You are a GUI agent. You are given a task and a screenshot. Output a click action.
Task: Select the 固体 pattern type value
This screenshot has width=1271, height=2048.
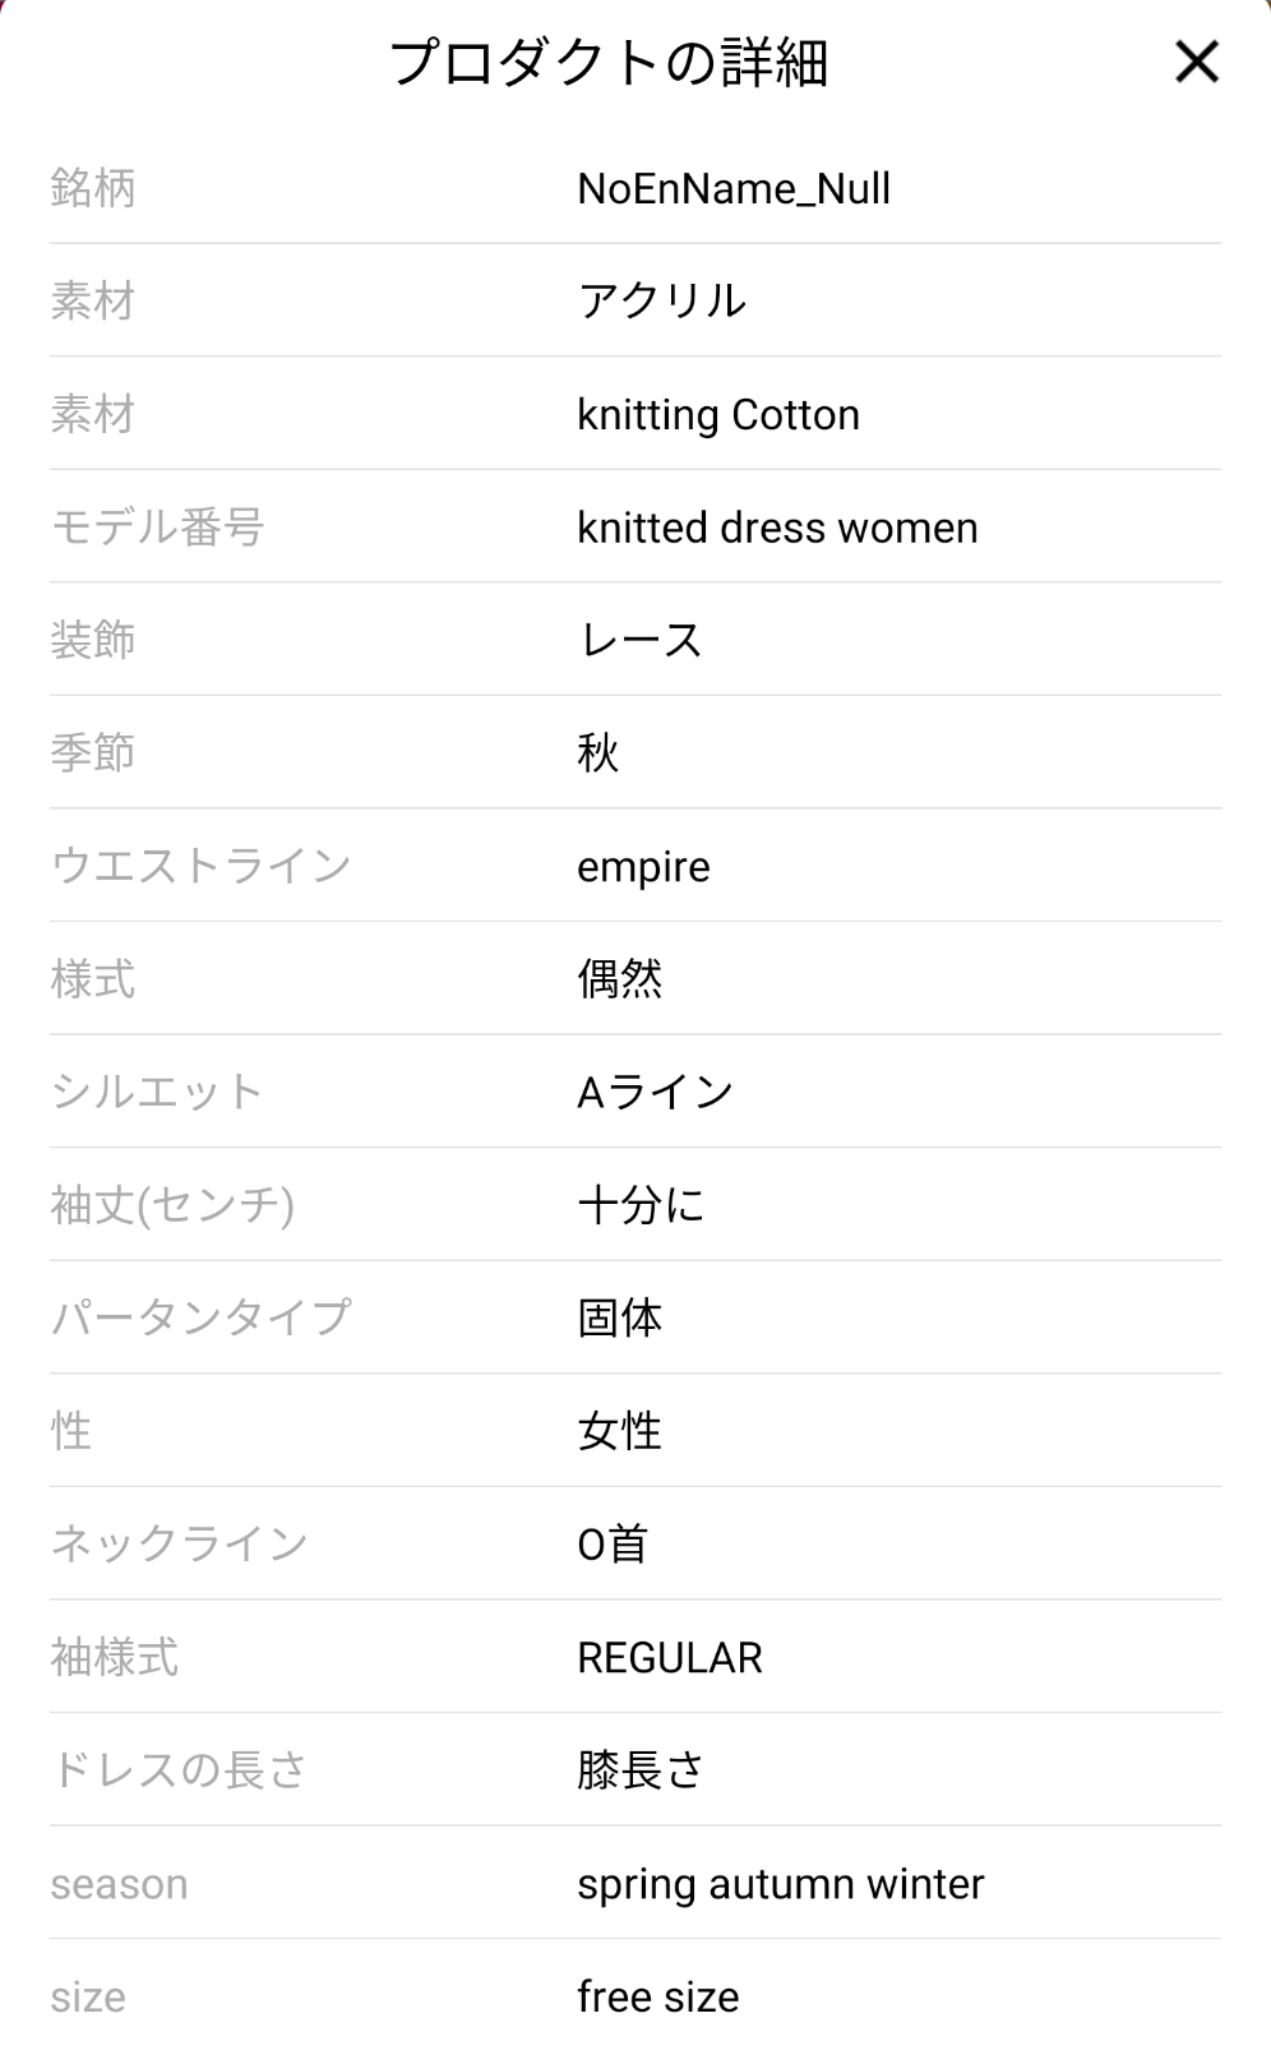pyautogui.click(x=619, y=1318)
